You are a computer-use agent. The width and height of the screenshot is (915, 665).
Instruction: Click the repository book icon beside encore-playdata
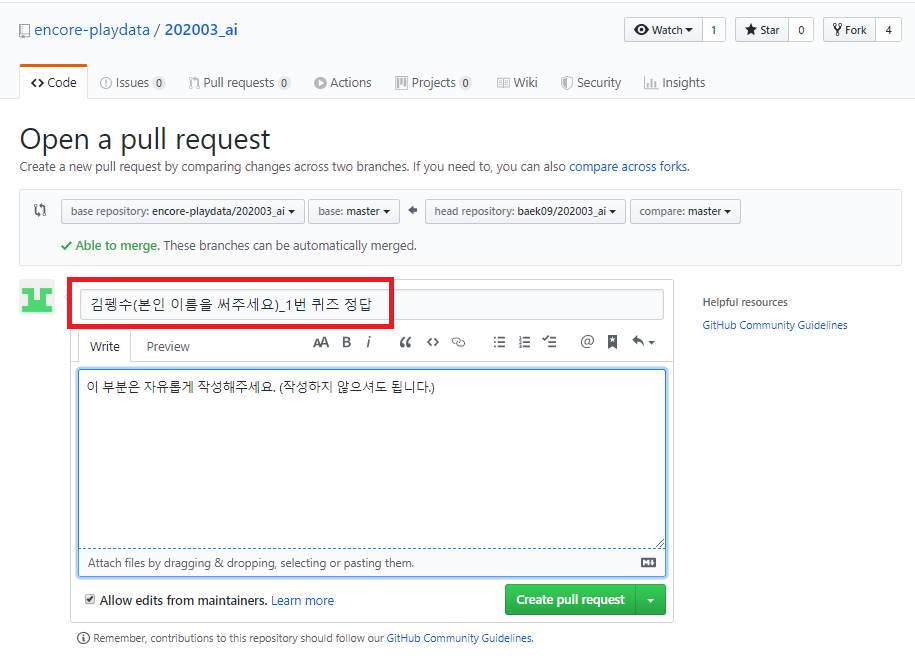point(24,31)
